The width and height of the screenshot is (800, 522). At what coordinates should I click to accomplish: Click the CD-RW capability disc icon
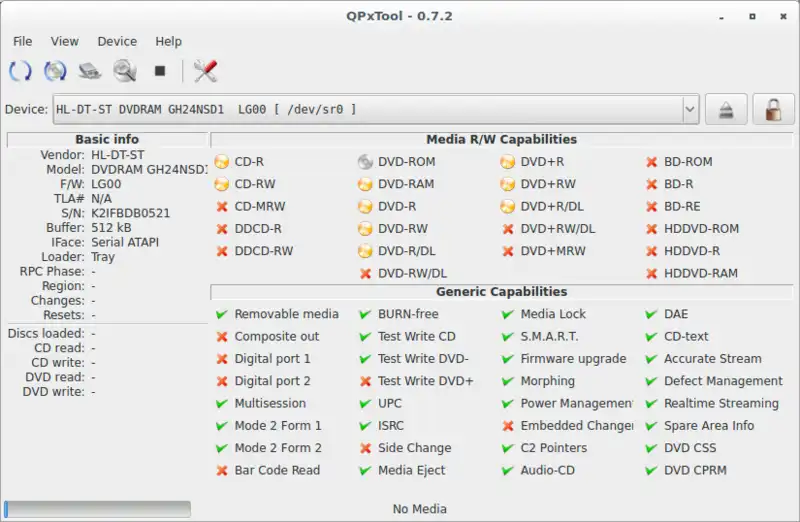coord(221,184)
